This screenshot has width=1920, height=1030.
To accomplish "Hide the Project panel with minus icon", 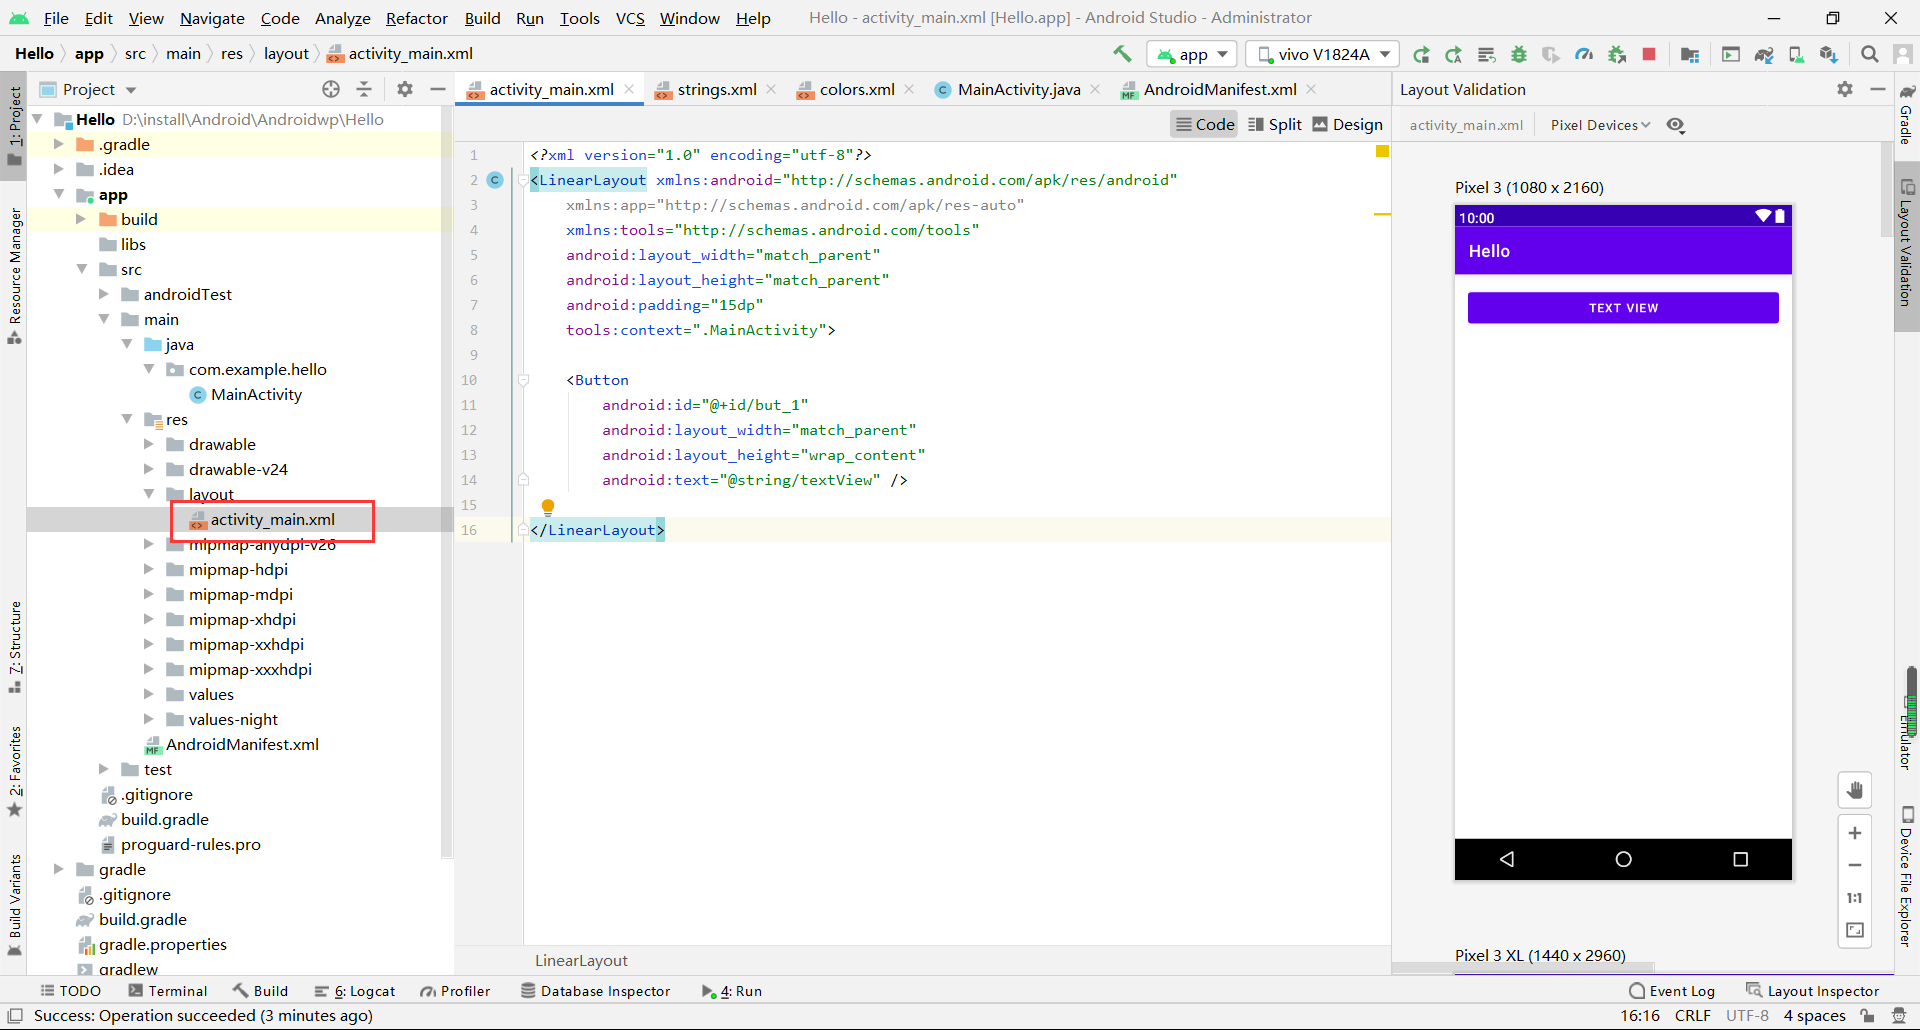I will pyautogui.click(x=437, y=89).
